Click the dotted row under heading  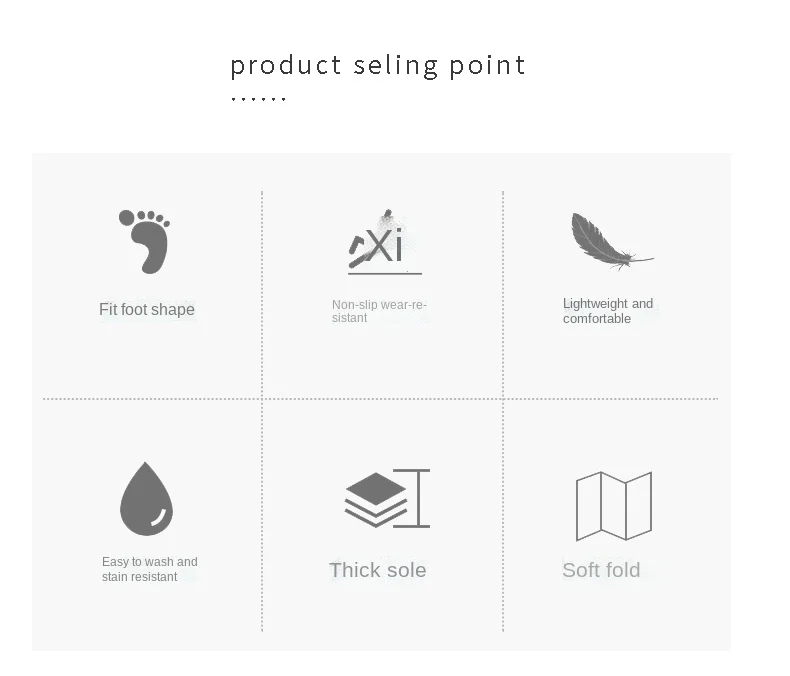coord(258,99)
